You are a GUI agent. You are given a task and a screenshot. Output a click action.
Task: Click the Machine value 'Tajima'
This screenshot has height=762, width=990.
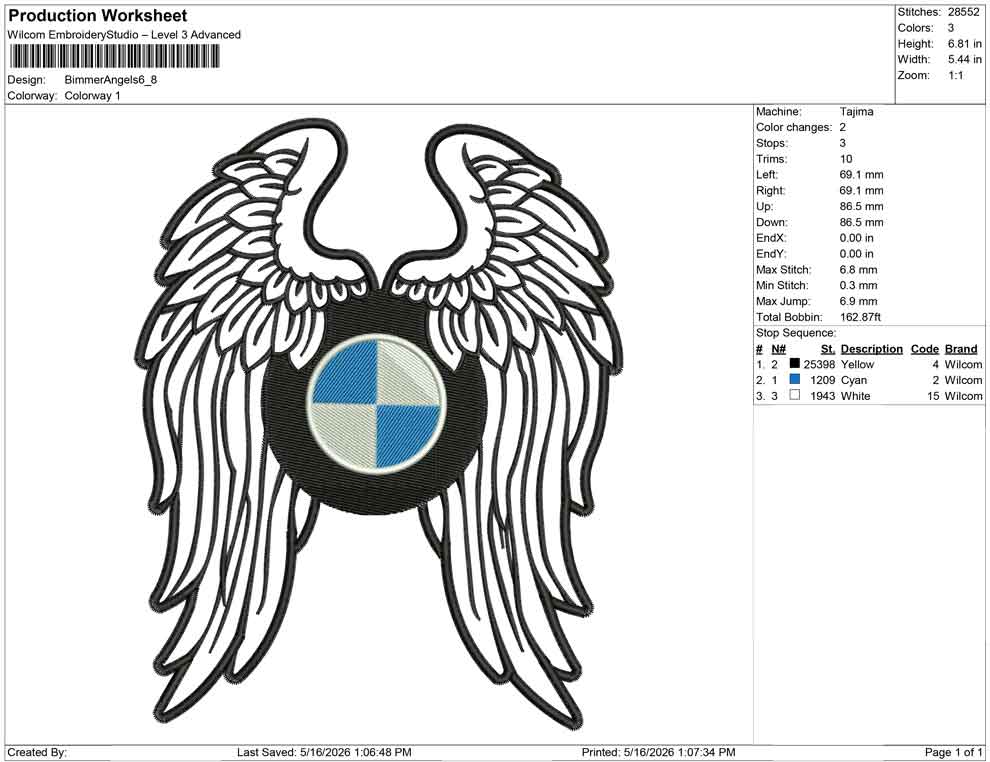click(857, 112)
